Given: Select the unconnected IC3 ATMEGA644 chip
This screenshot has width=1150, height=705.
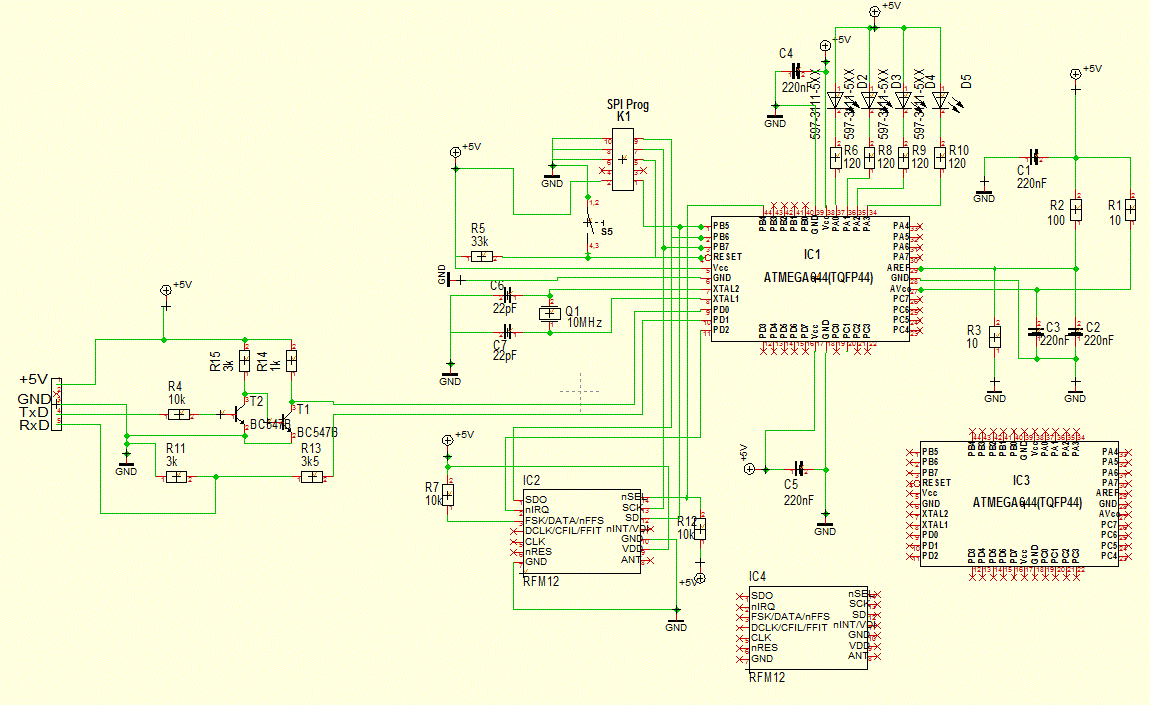Looking at the screenshot, I should pyautogui.click(x=1019, y=503).
